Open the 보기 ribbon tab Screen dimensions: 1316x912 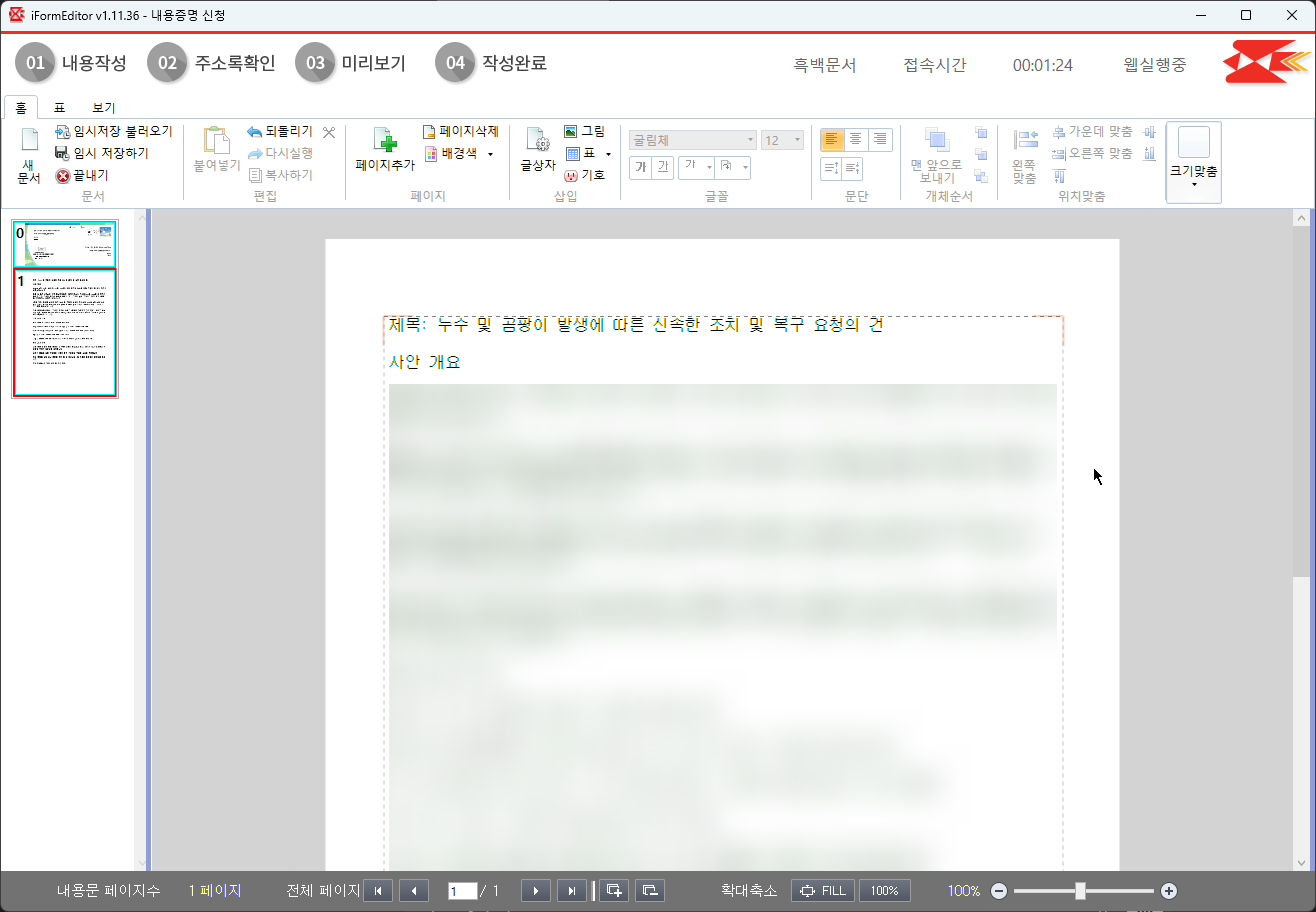point(104,107)
